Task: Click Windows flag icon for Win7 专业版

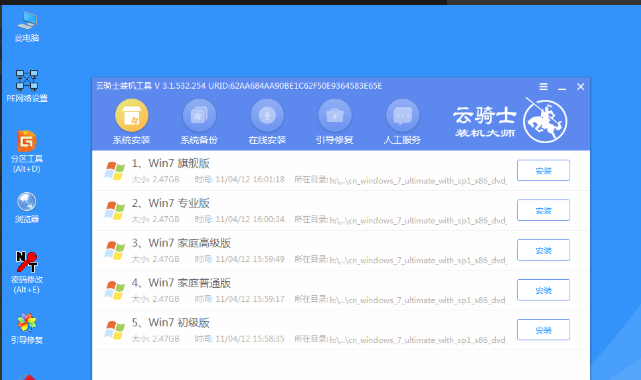Action: [x=114, y=210]
